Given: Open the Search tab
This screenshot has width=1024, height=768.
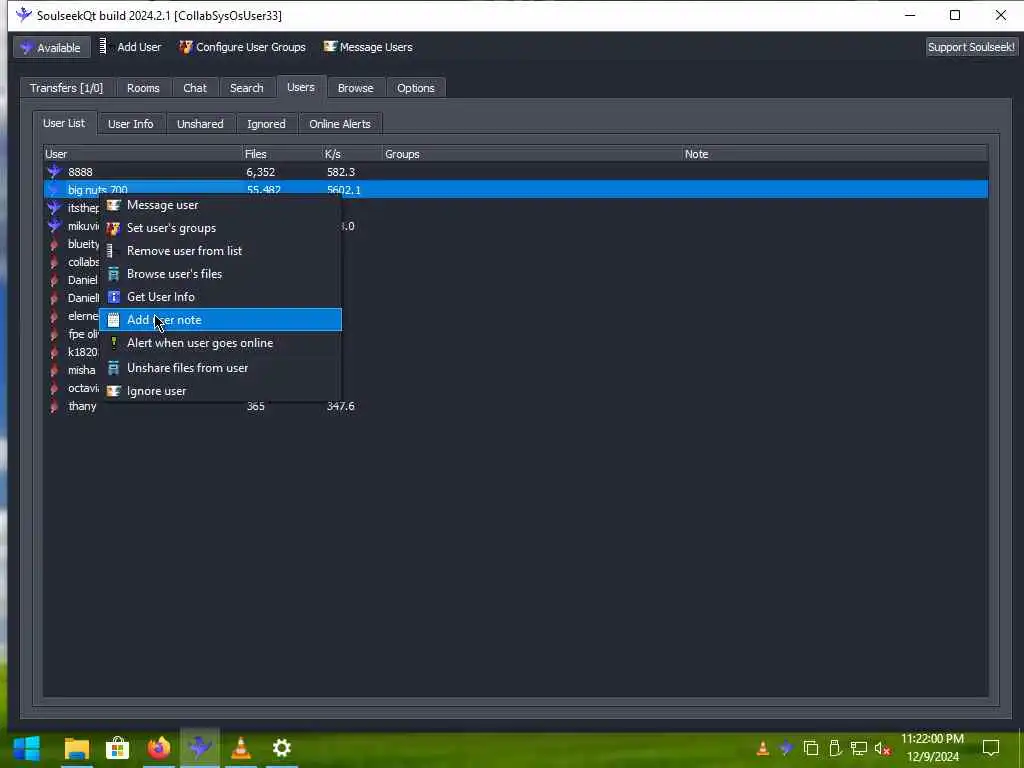Looking at the screenshot, I should coord(246,88).
